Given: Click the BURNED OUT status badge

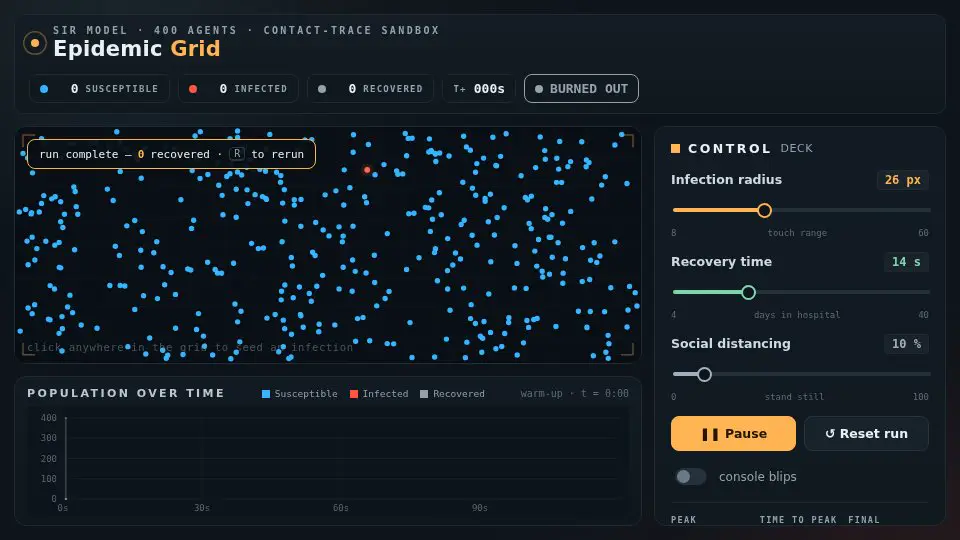Looking at the screenshot, I should (581, 89).
